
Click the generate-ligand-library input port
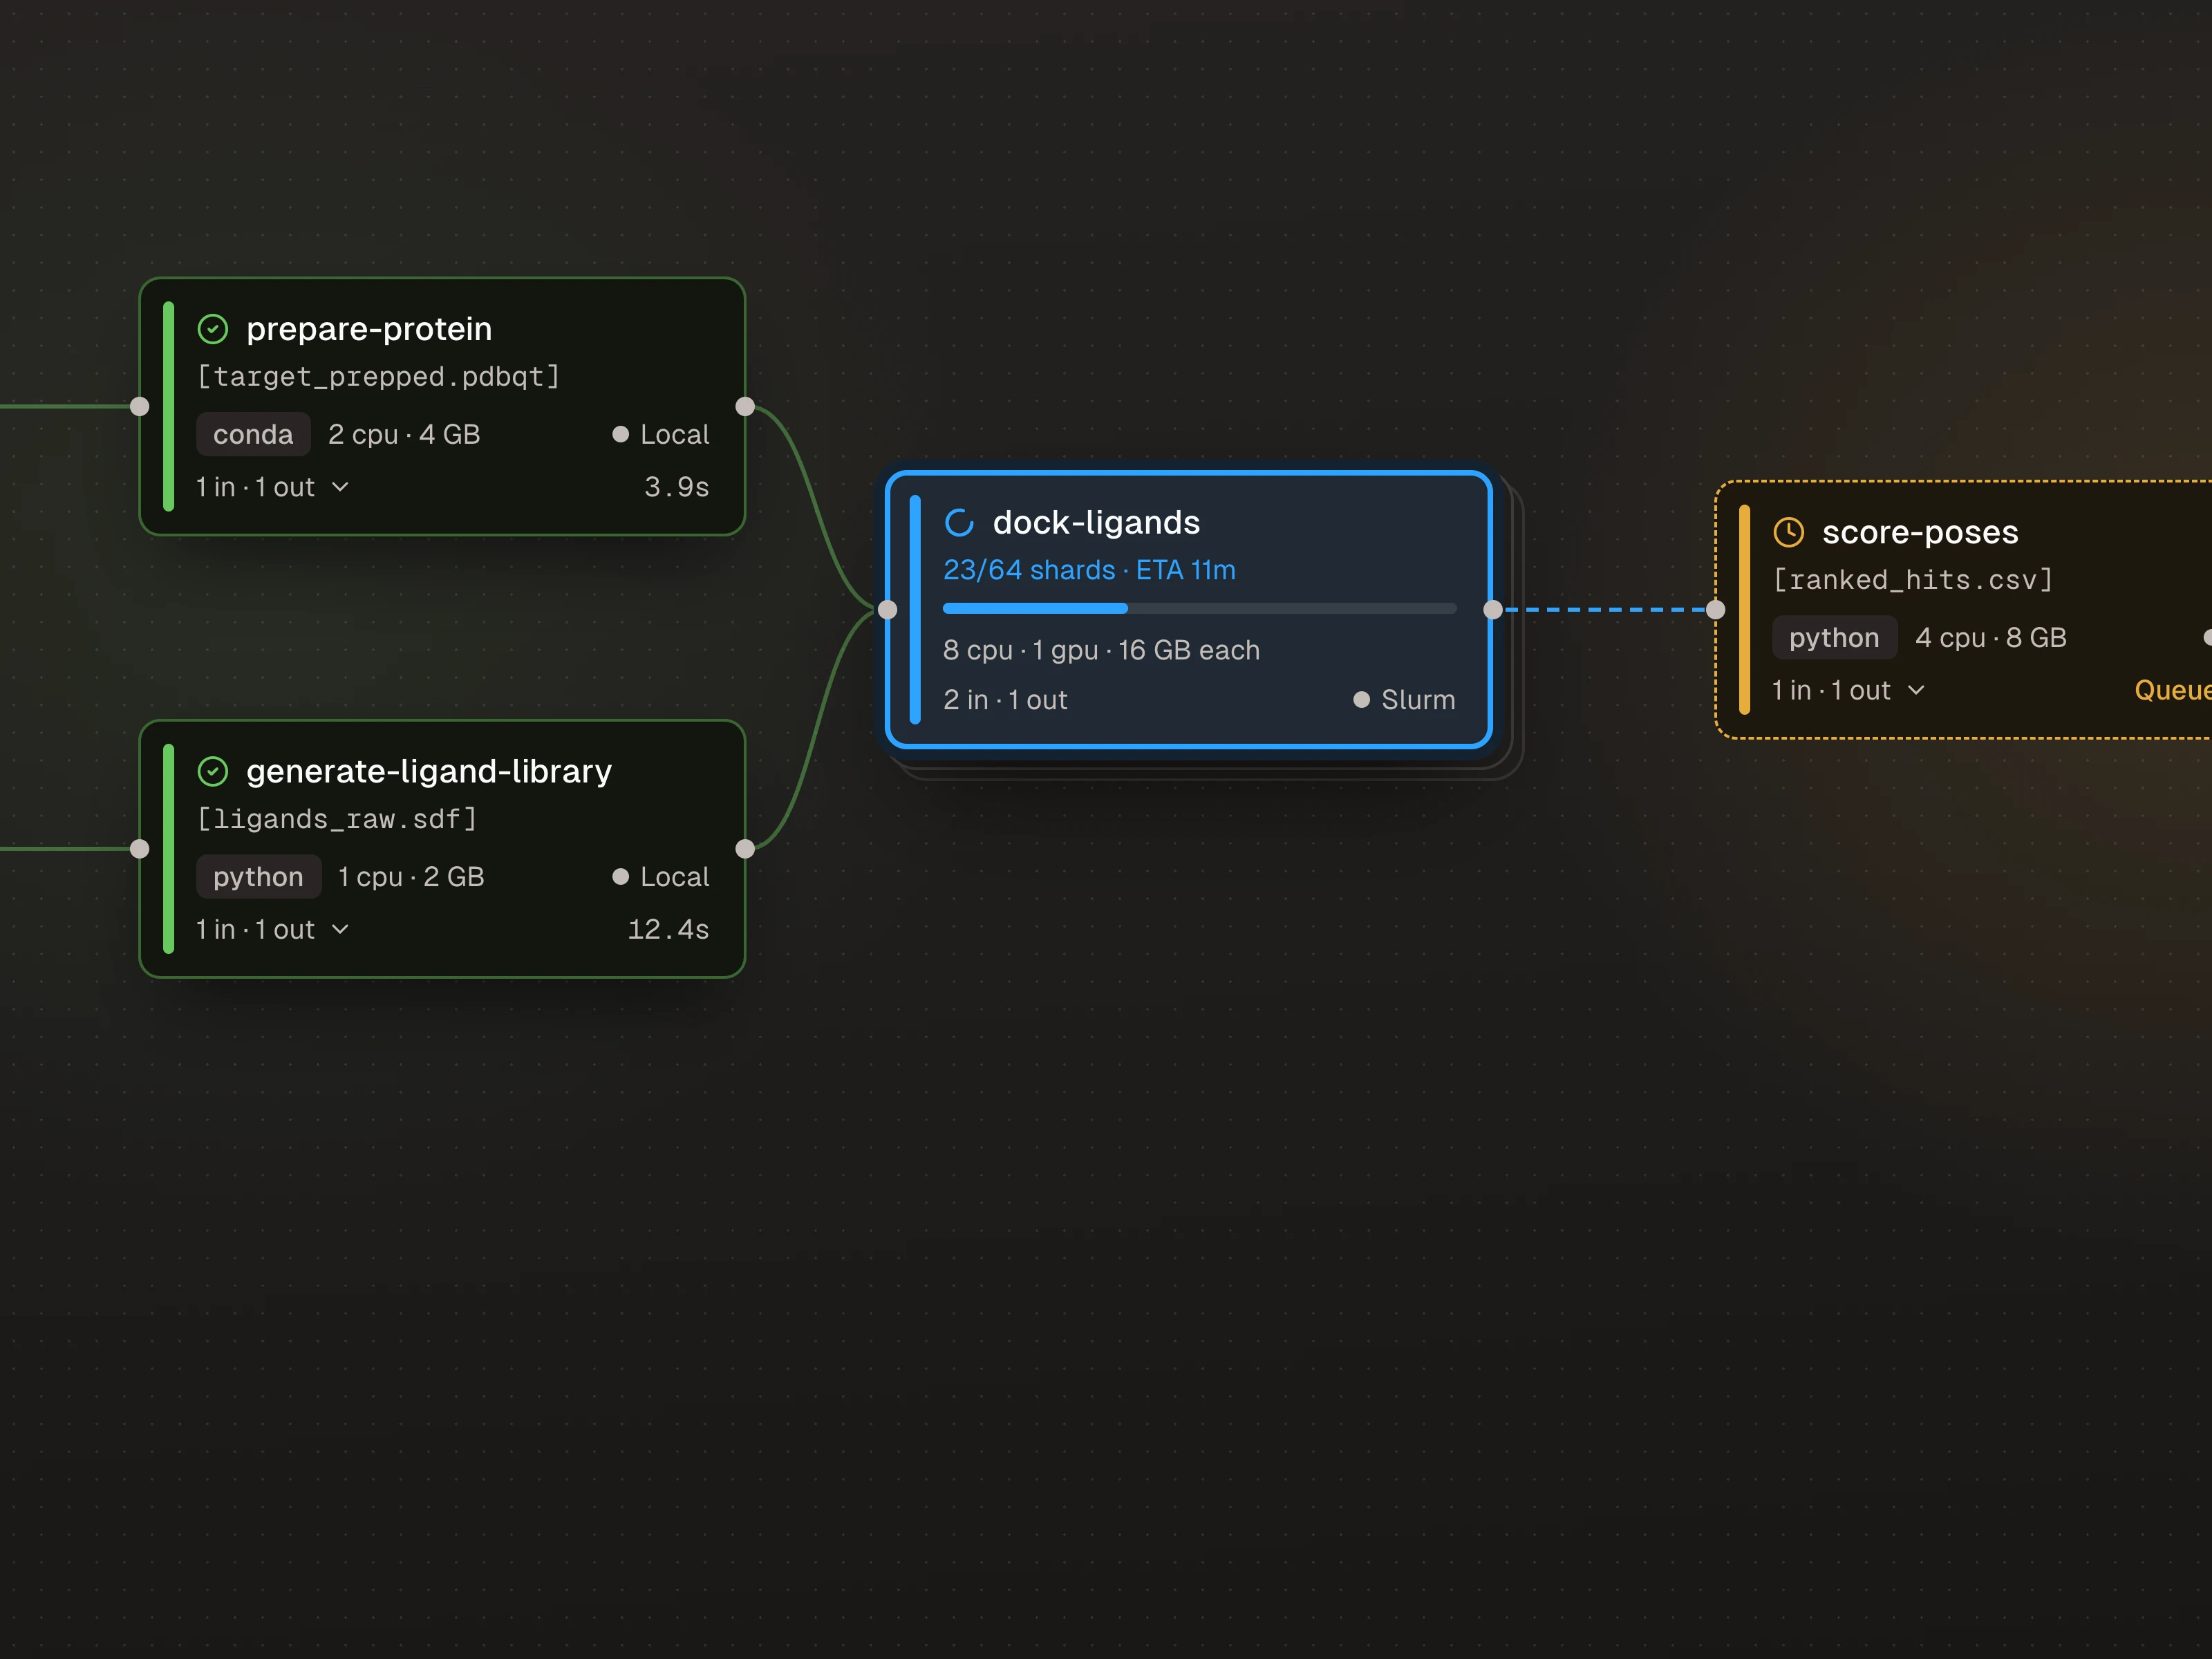tap(140, 849)
